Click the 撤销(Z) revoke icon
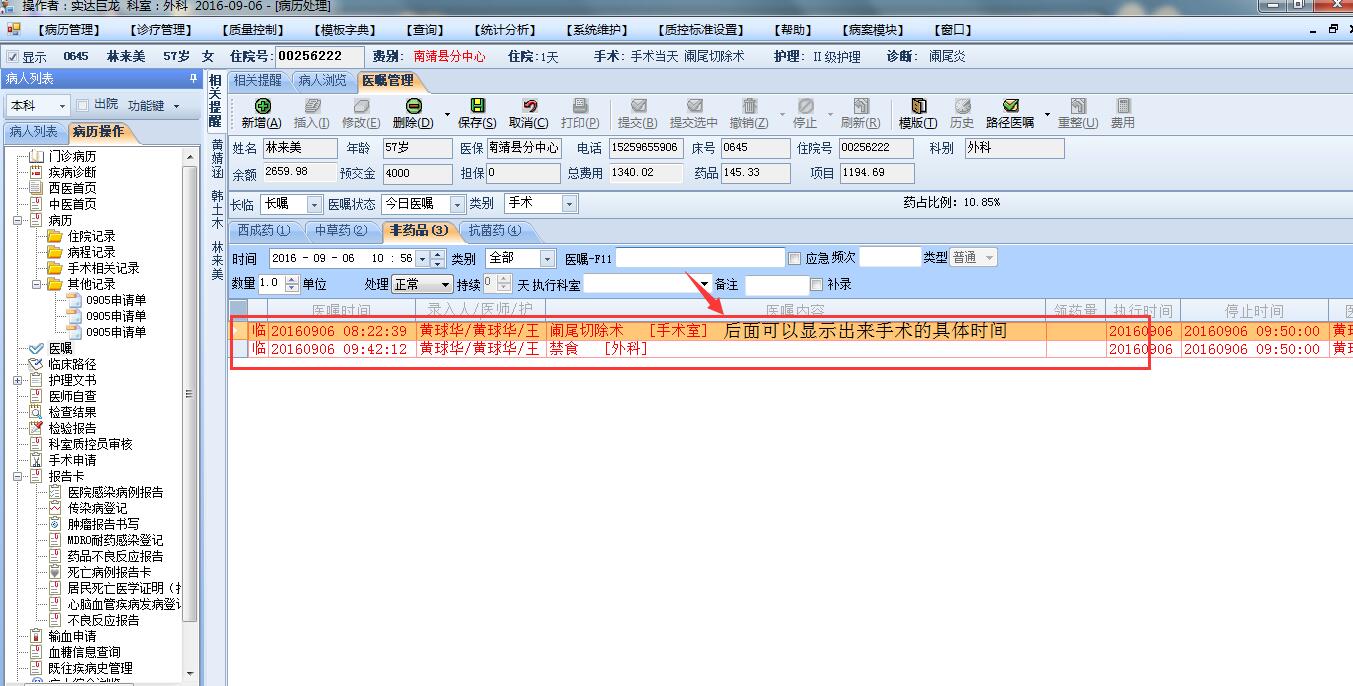Viewport: 1353px width, 686px height. click(x=749, y=106)
